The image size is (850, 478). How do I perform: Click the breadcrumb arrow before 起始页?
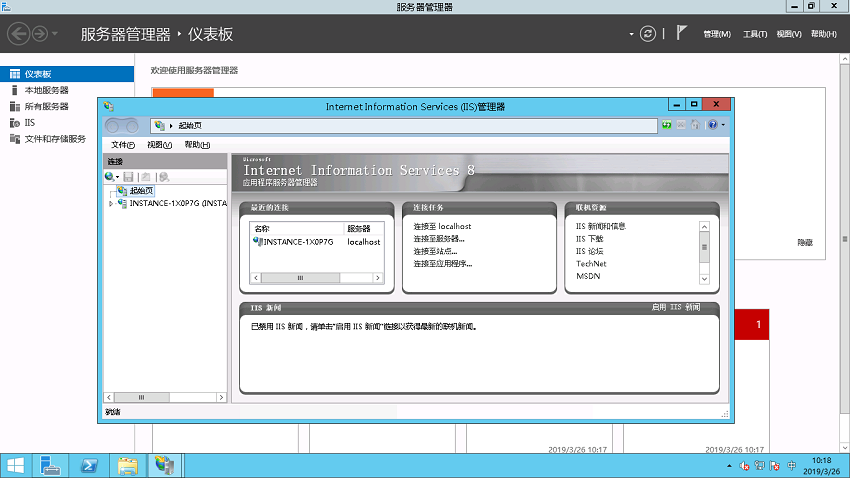171,126
